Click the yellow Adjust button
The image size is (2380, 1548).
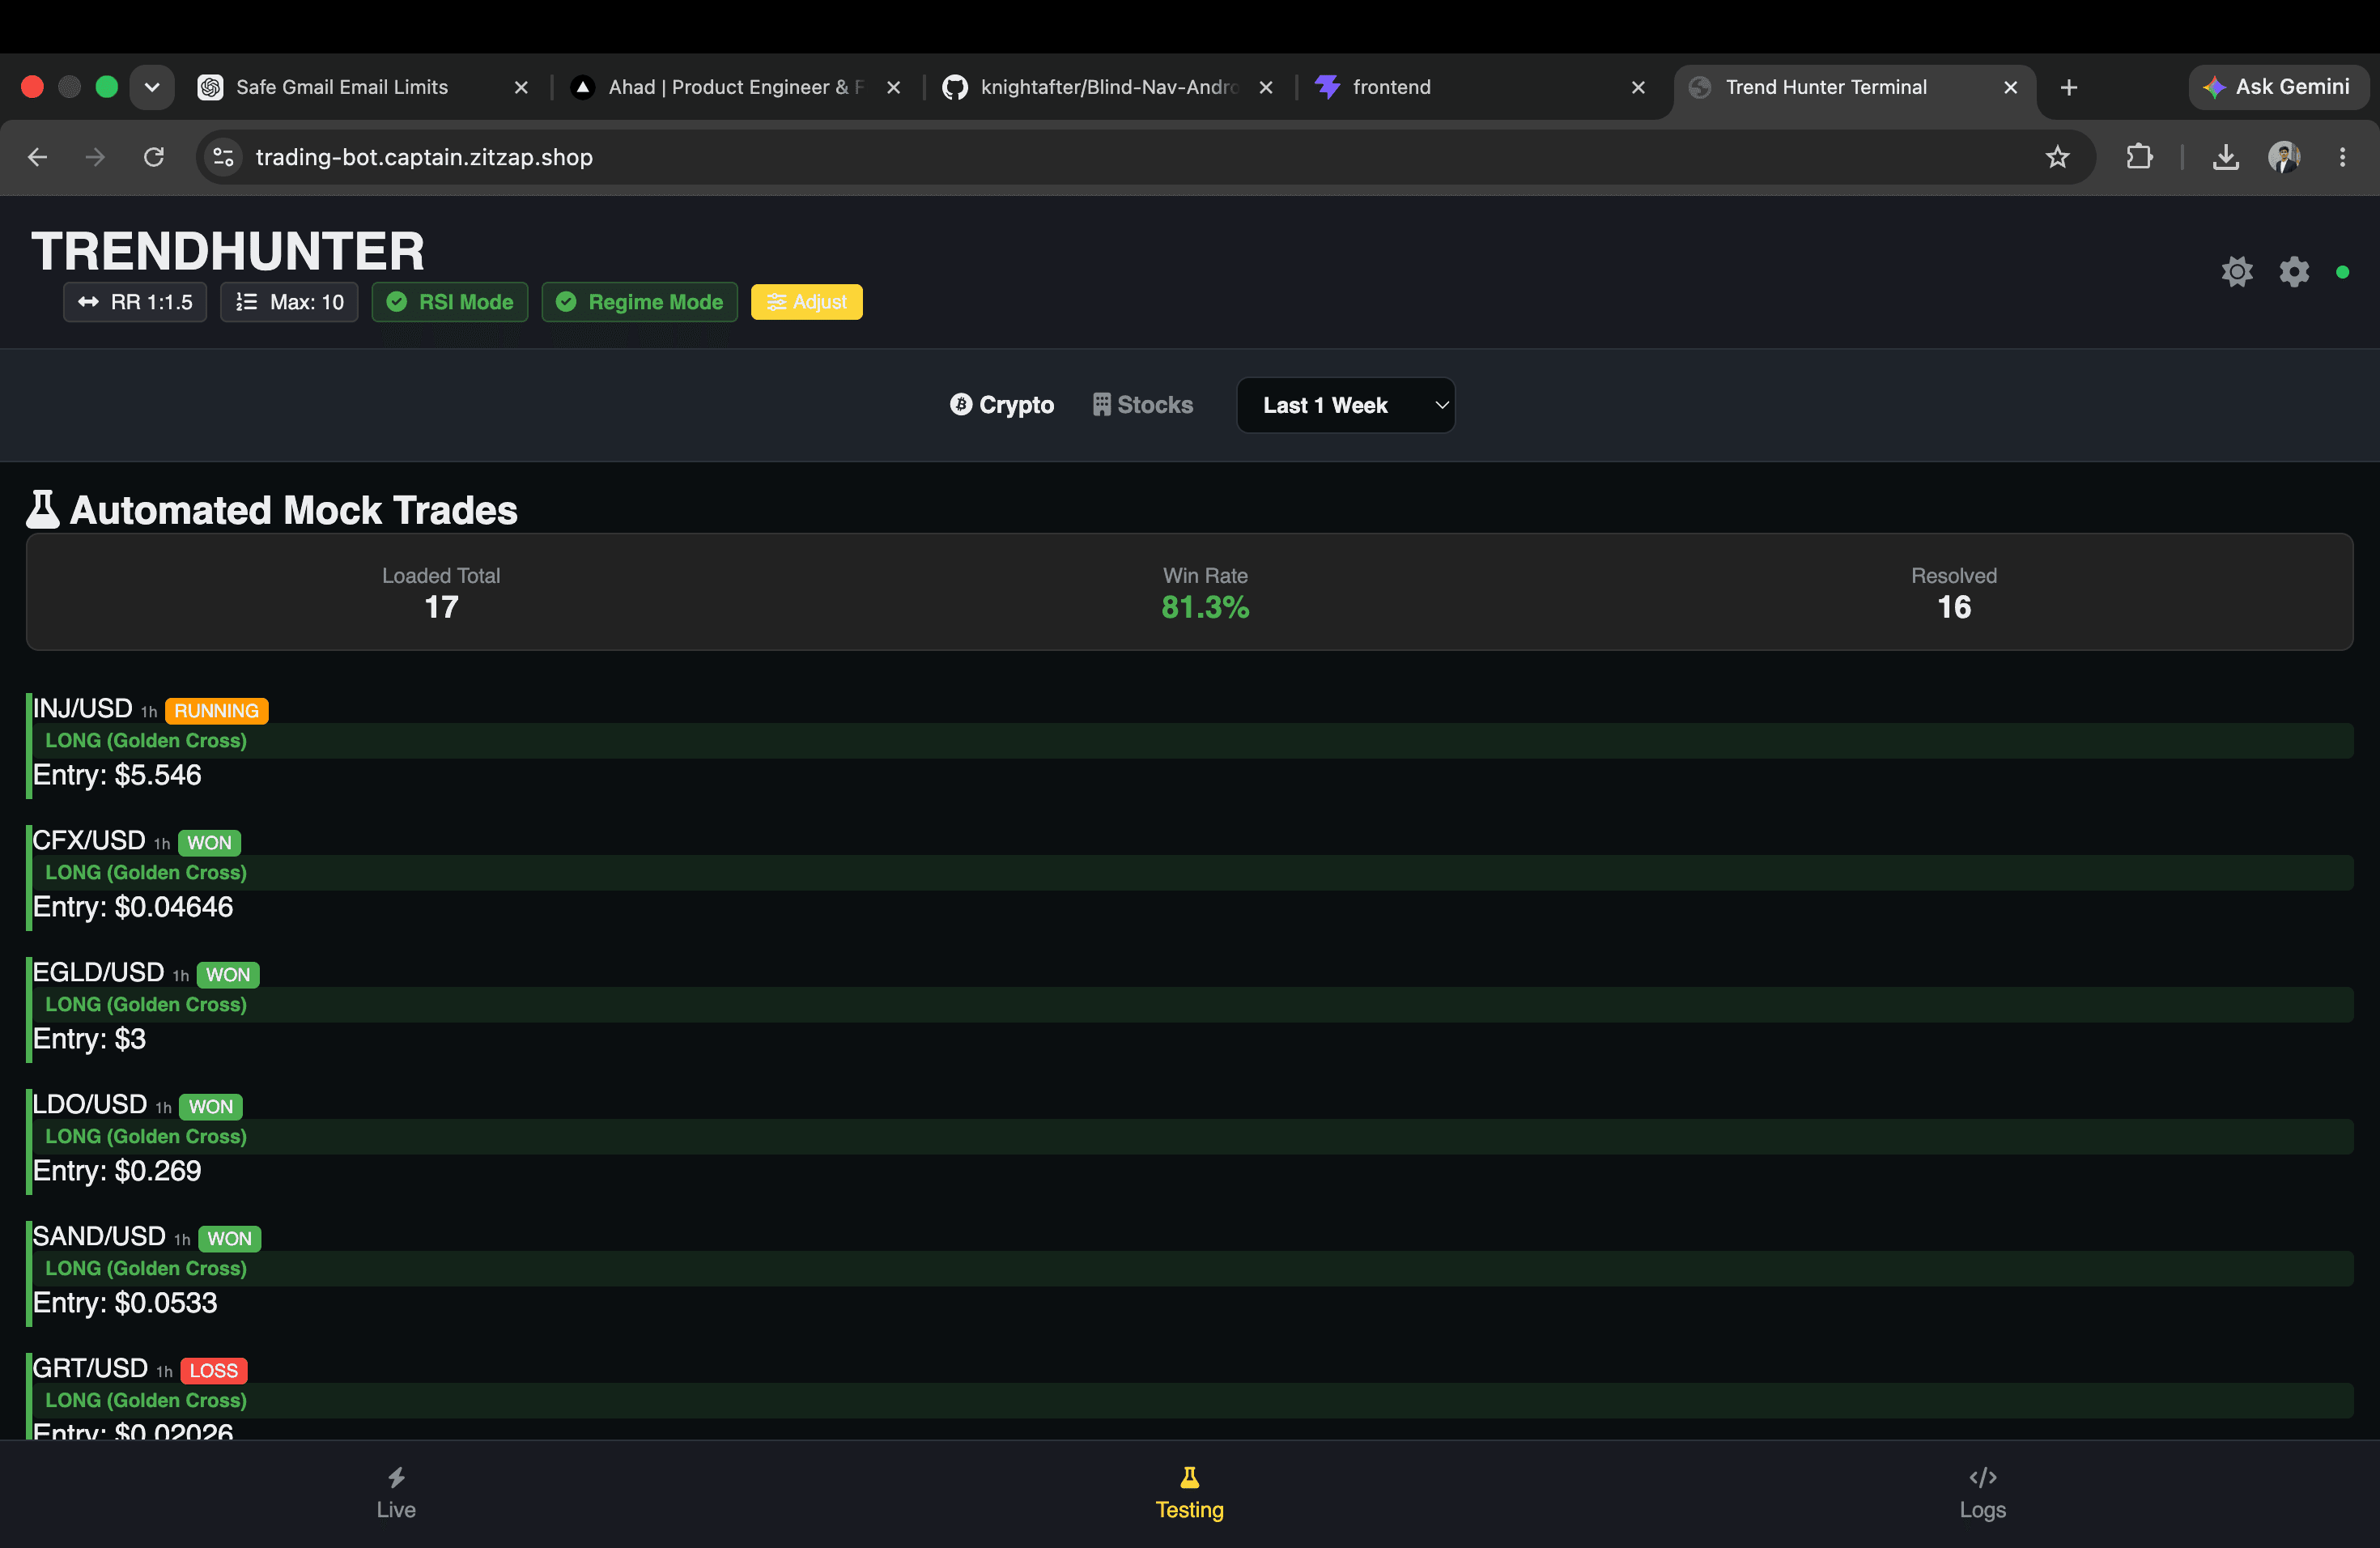click(807, 302)
